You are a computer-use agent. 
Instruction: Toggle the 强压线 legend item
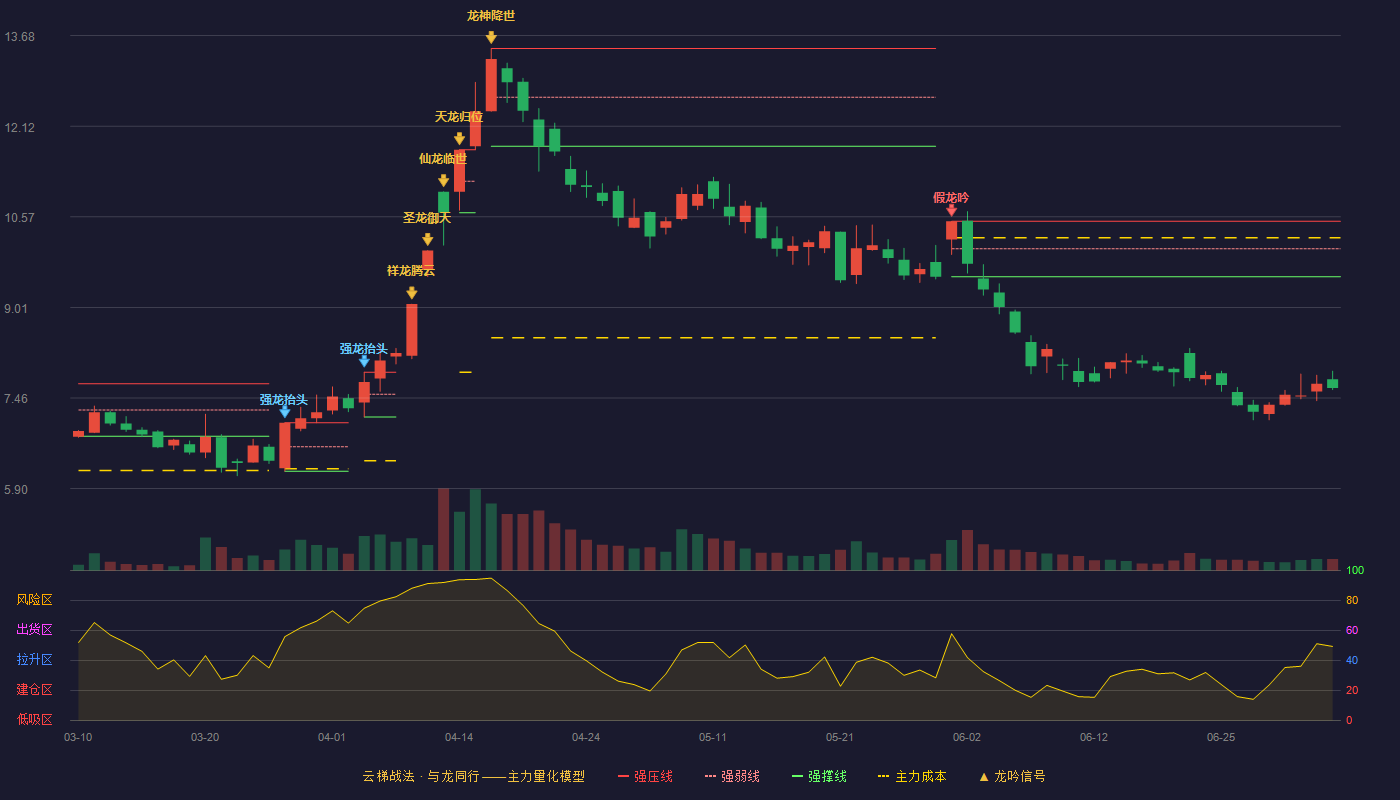click(x=645, y=776)
